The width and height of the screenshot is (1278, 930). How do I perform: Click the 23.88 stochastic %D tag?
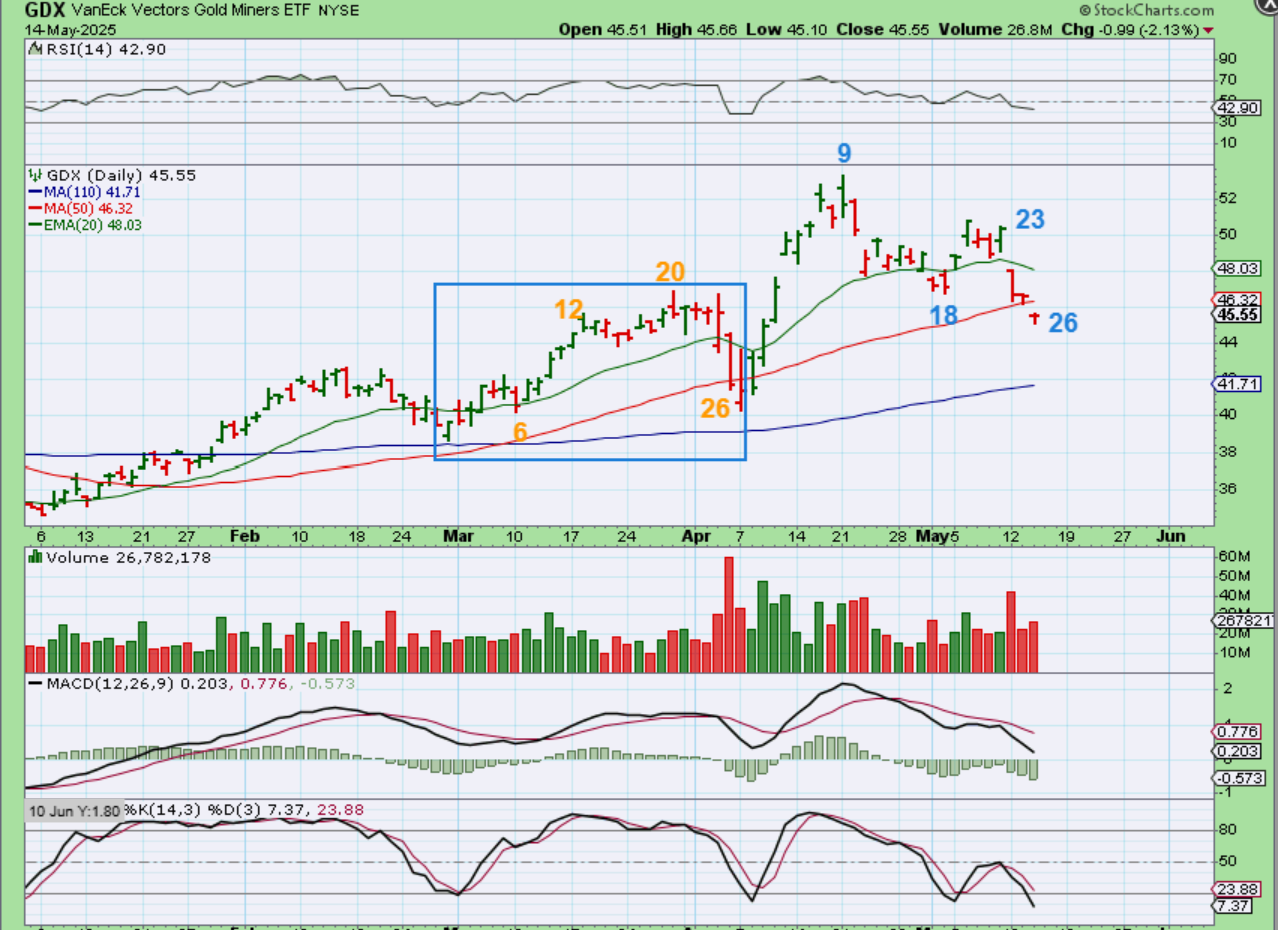(x=1236, y=888)
